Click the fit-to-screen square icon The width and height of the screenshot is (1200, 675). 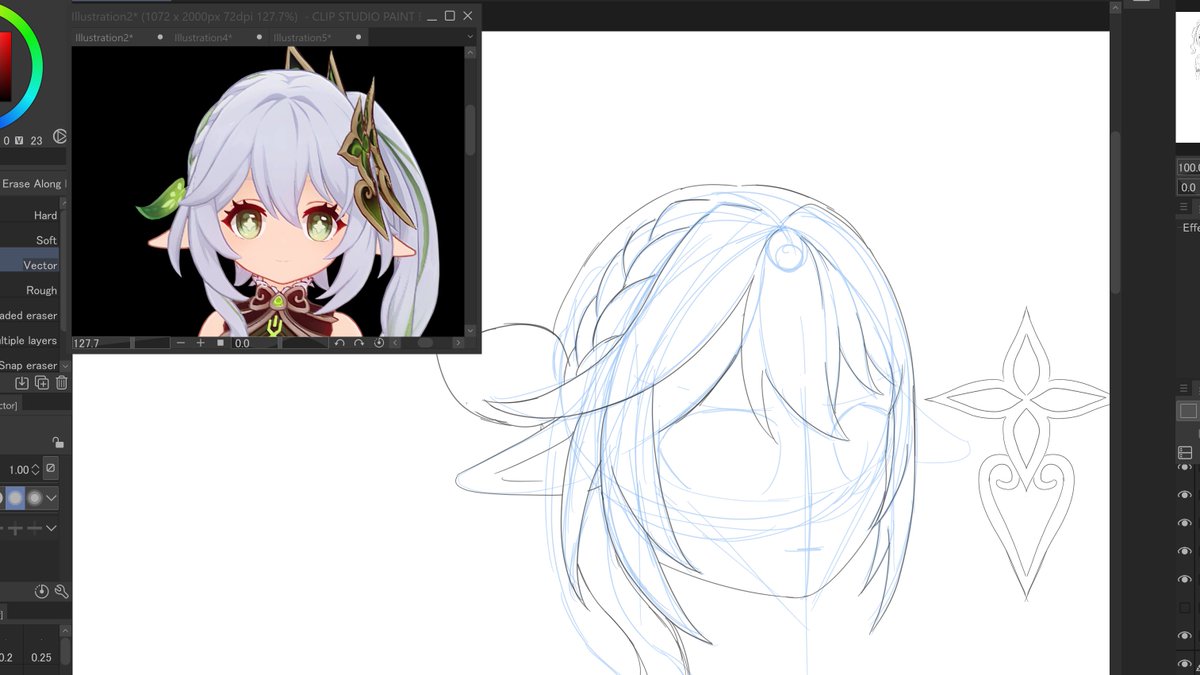click(x=220, y=343)
